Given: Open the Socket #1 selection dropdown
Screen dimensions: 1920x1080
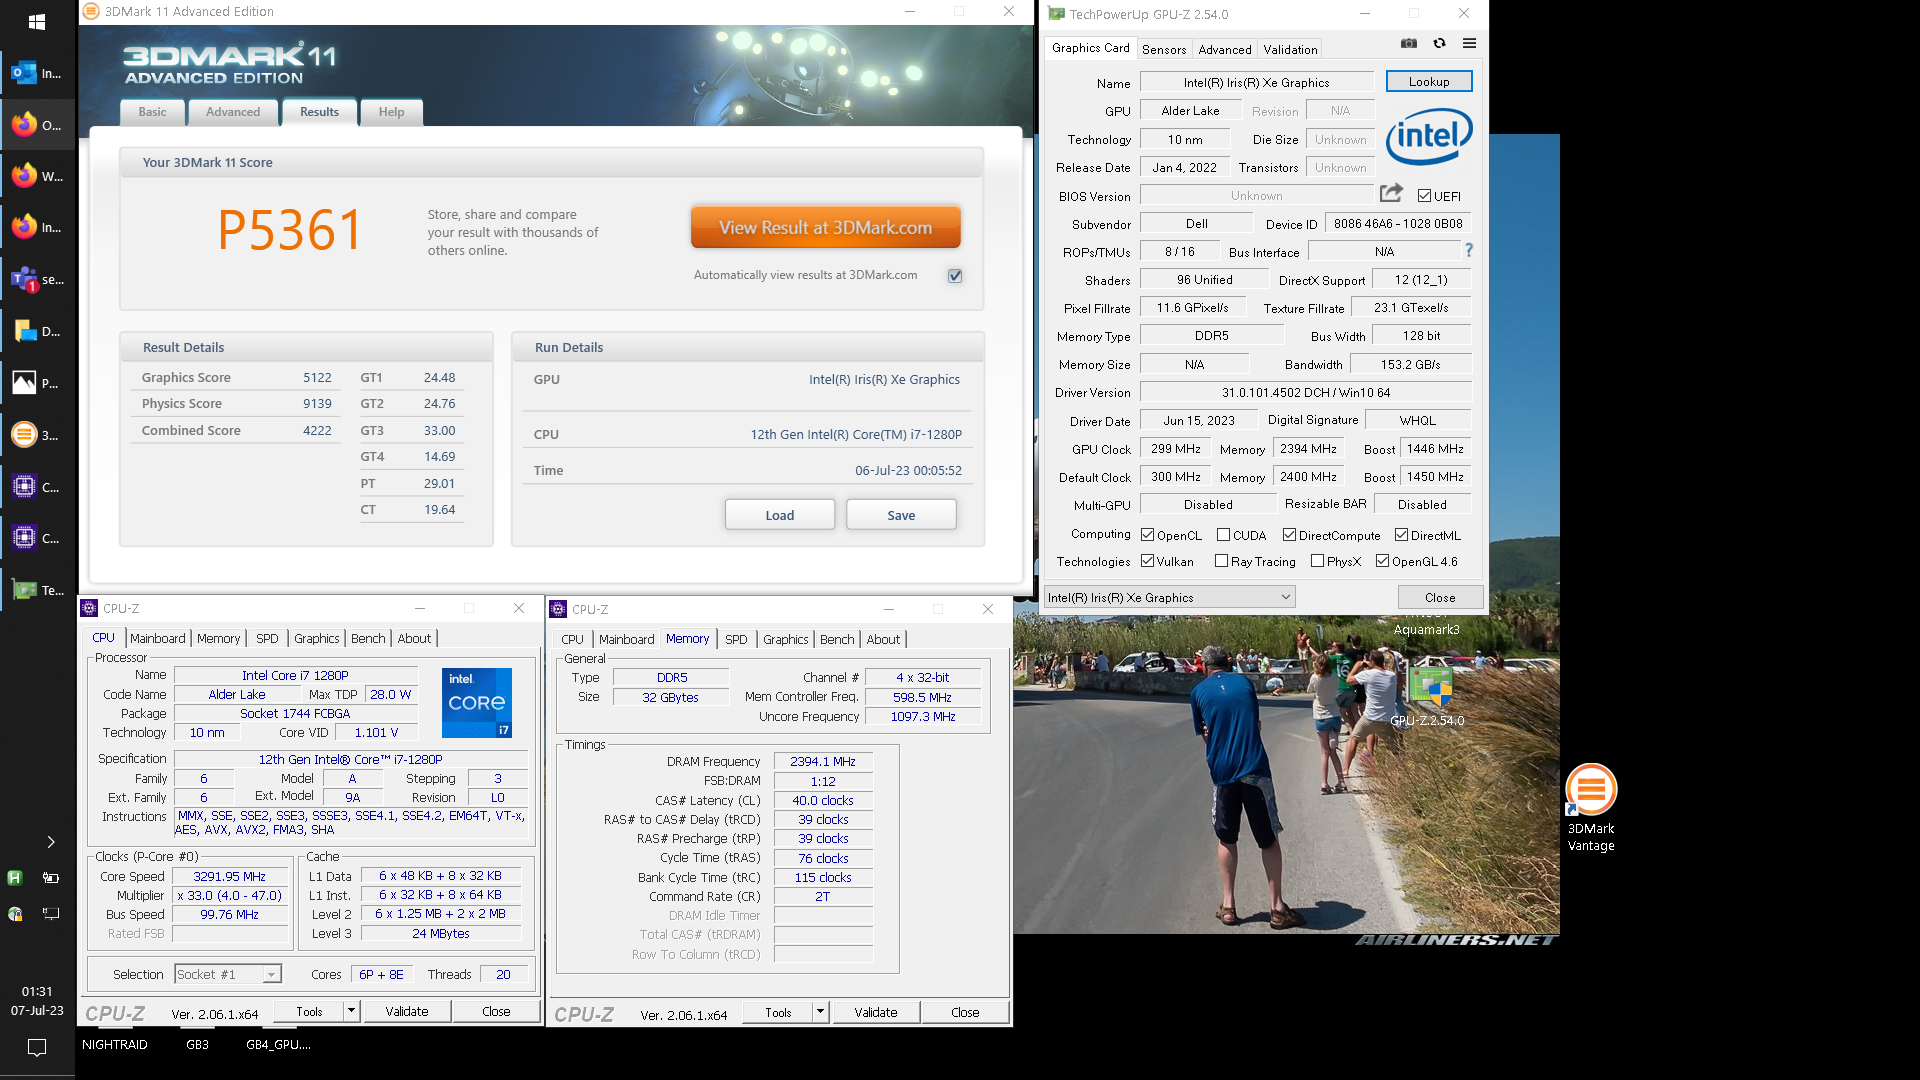Looking at the screenshot, I should 228,974.
